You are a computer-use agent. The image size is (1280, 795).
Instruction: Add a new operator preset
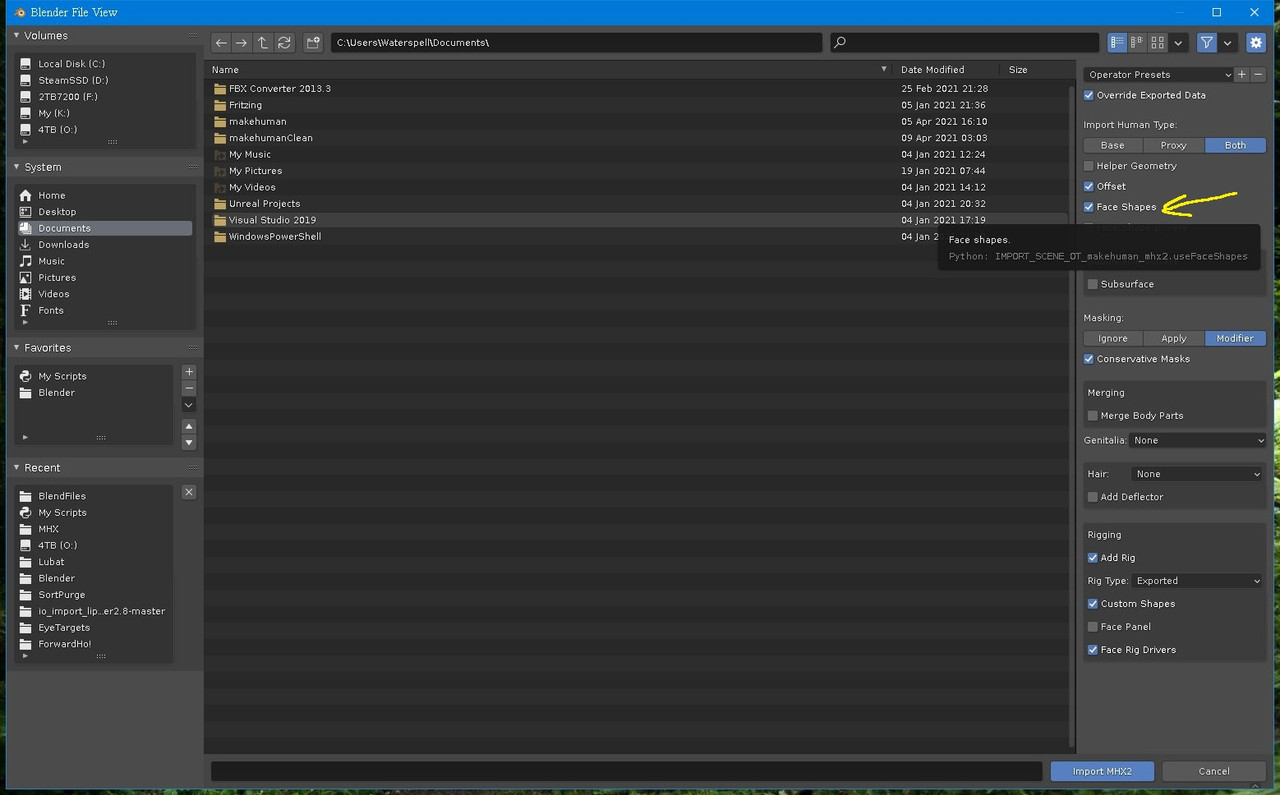click(x=1242, y=75)
